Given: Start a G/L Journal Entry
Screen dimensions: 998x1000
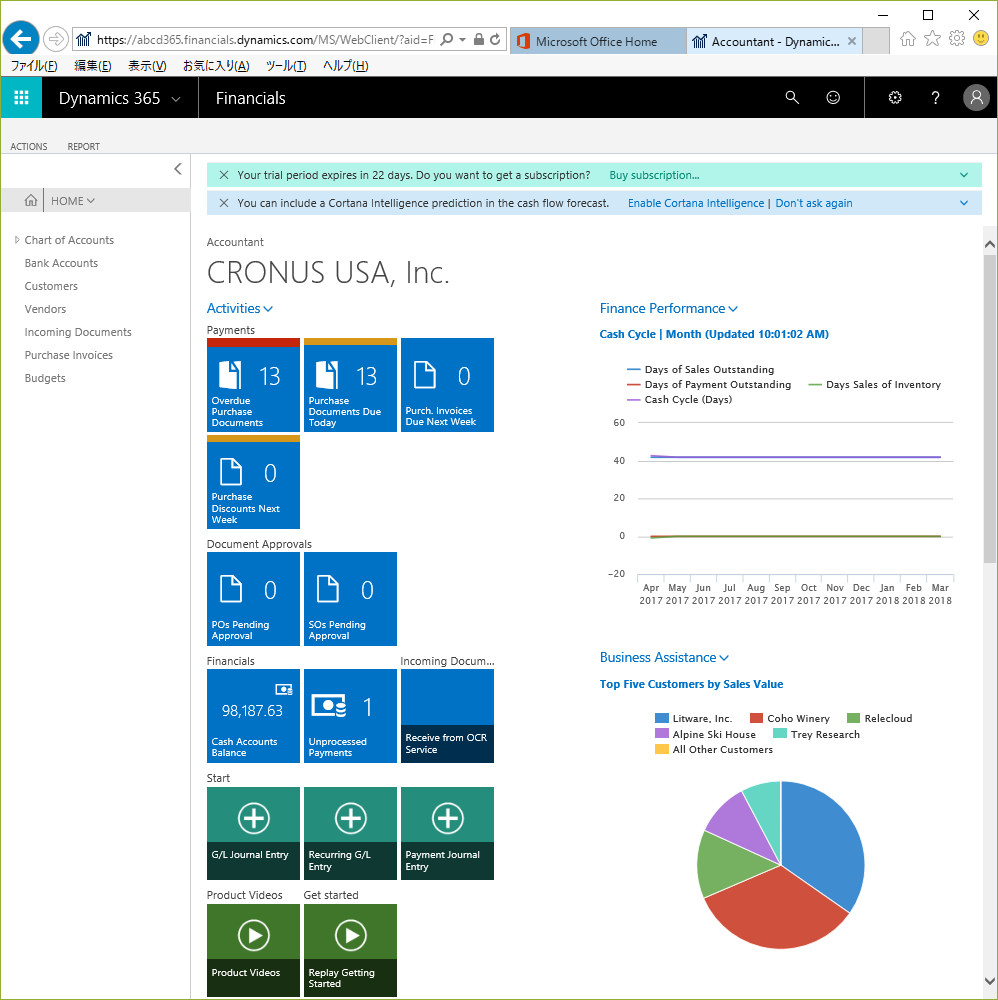Looking at the screenshot, I should [x=253, y=833].
